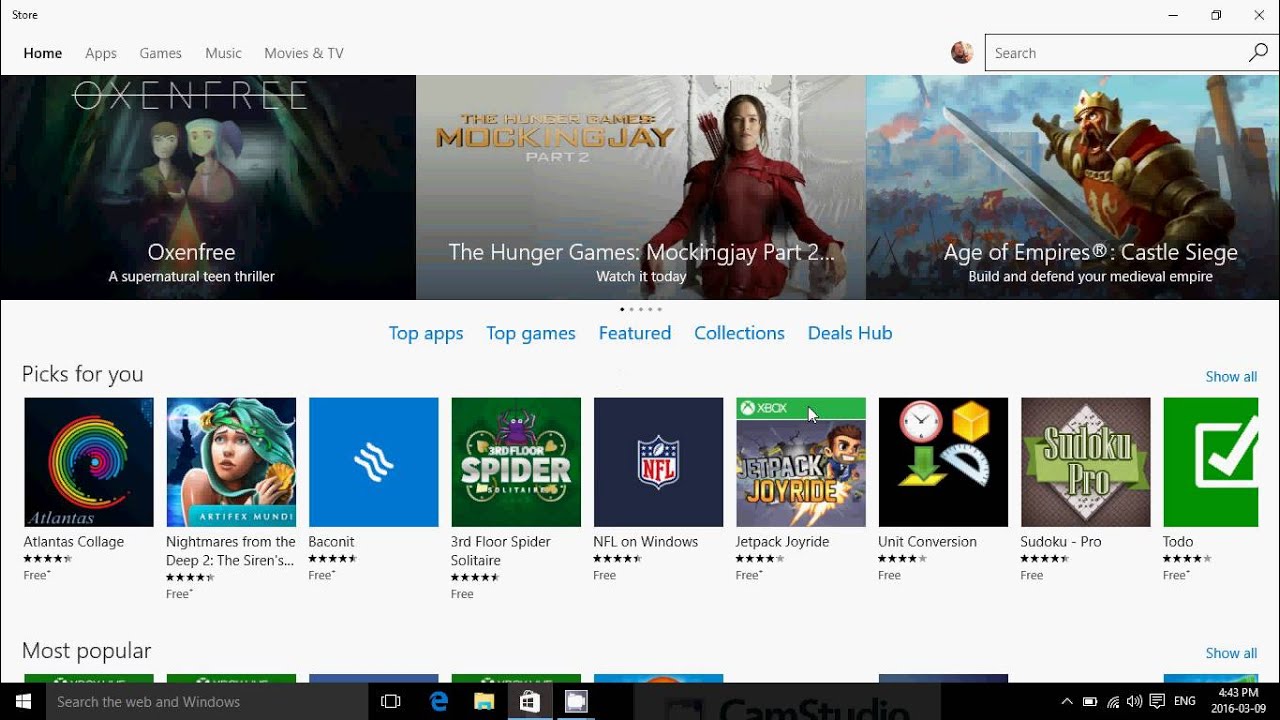Click the NFL on Windows title text
This screenshot has height=720, width=1280.
click(x=646, y=541)
